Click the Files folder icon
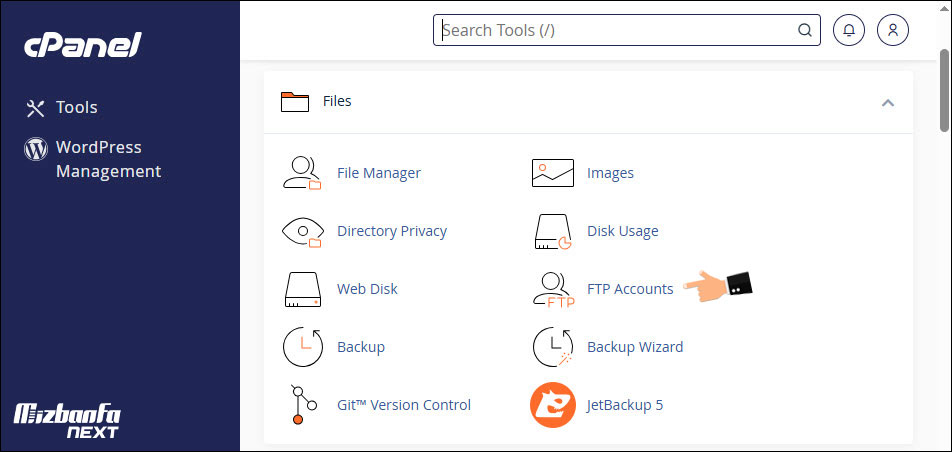952x452 pixels. point(295,101)
